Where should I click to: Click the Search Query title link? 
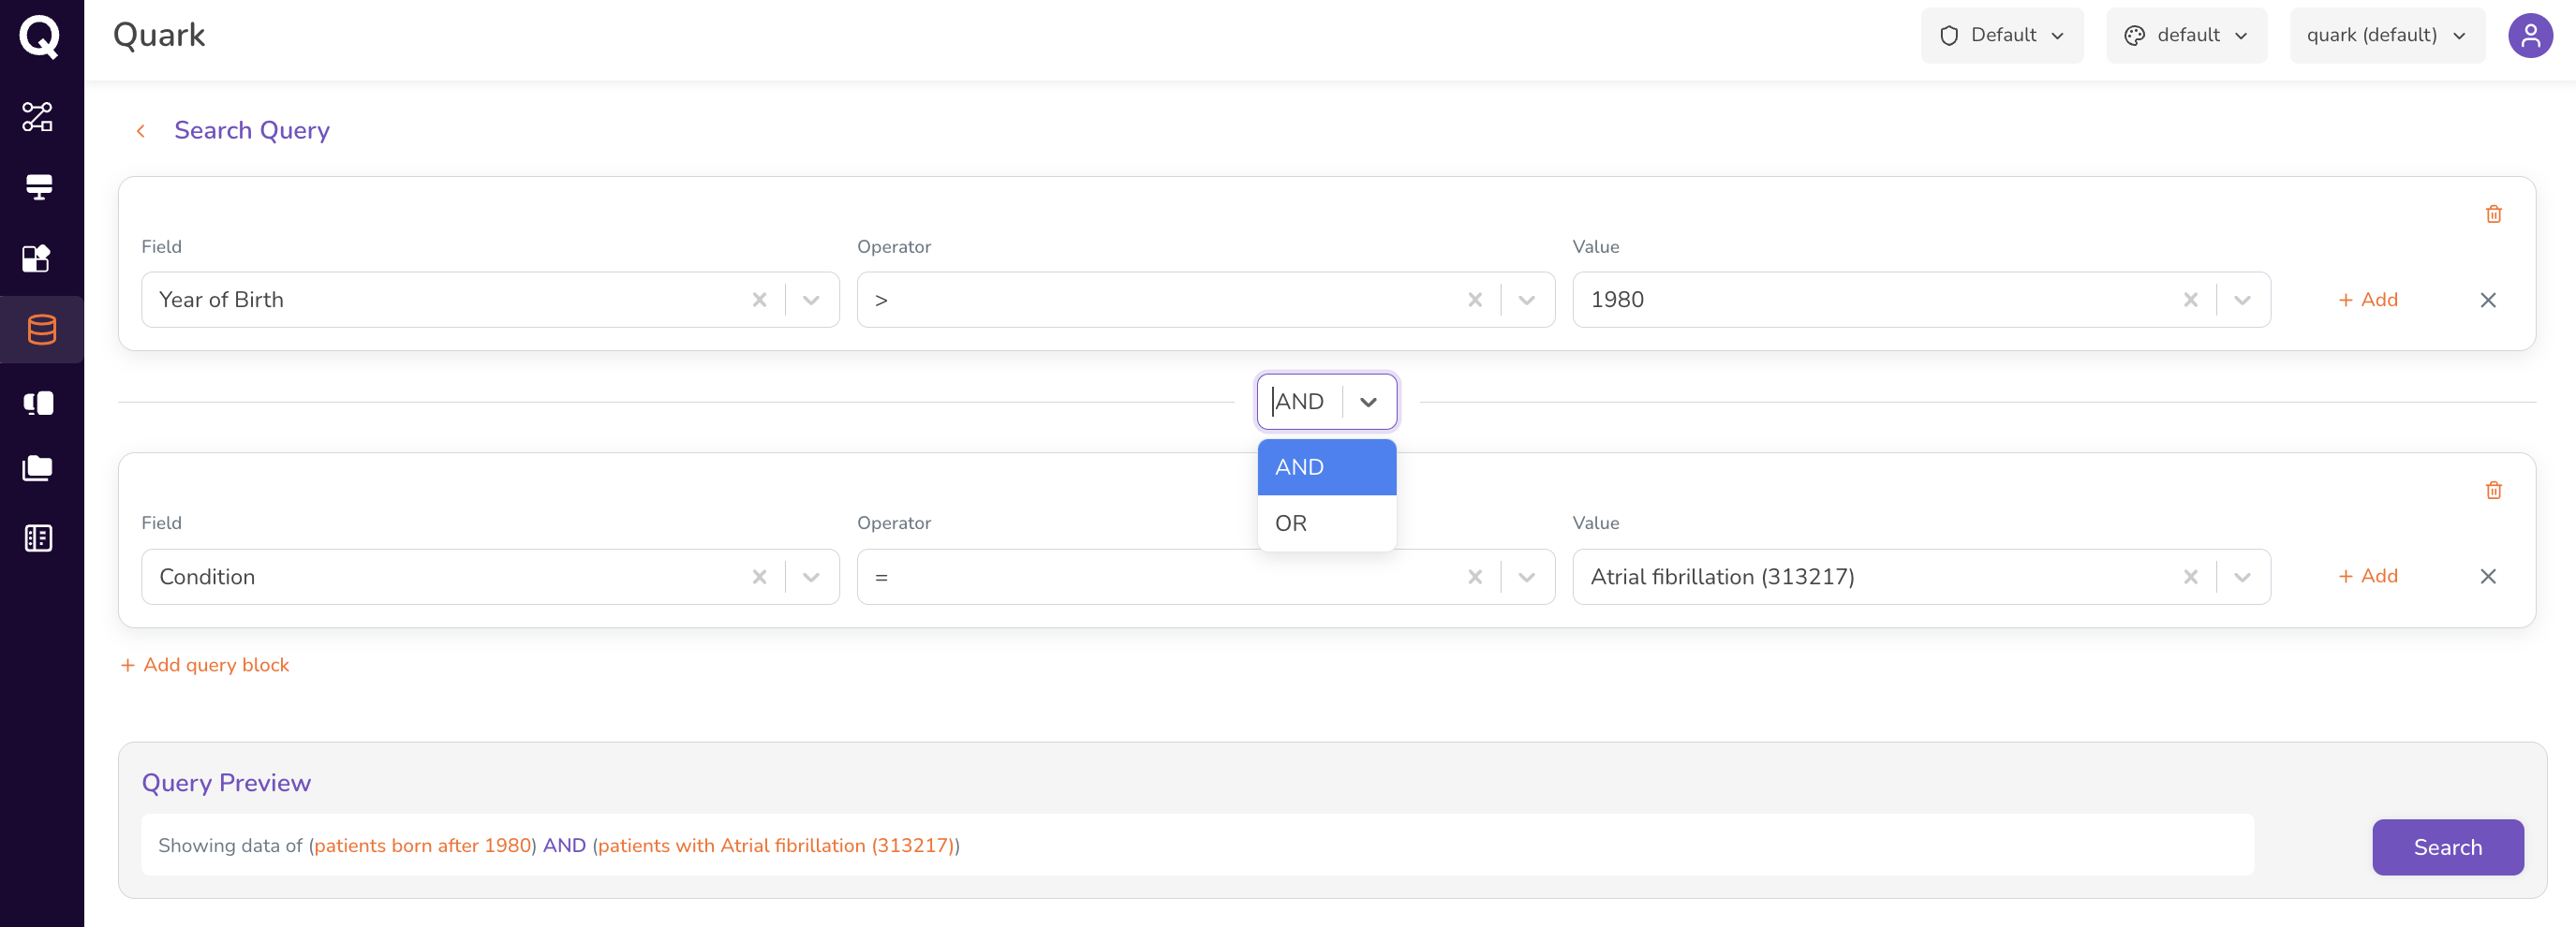pyautogui.click(x=252, y=131)
